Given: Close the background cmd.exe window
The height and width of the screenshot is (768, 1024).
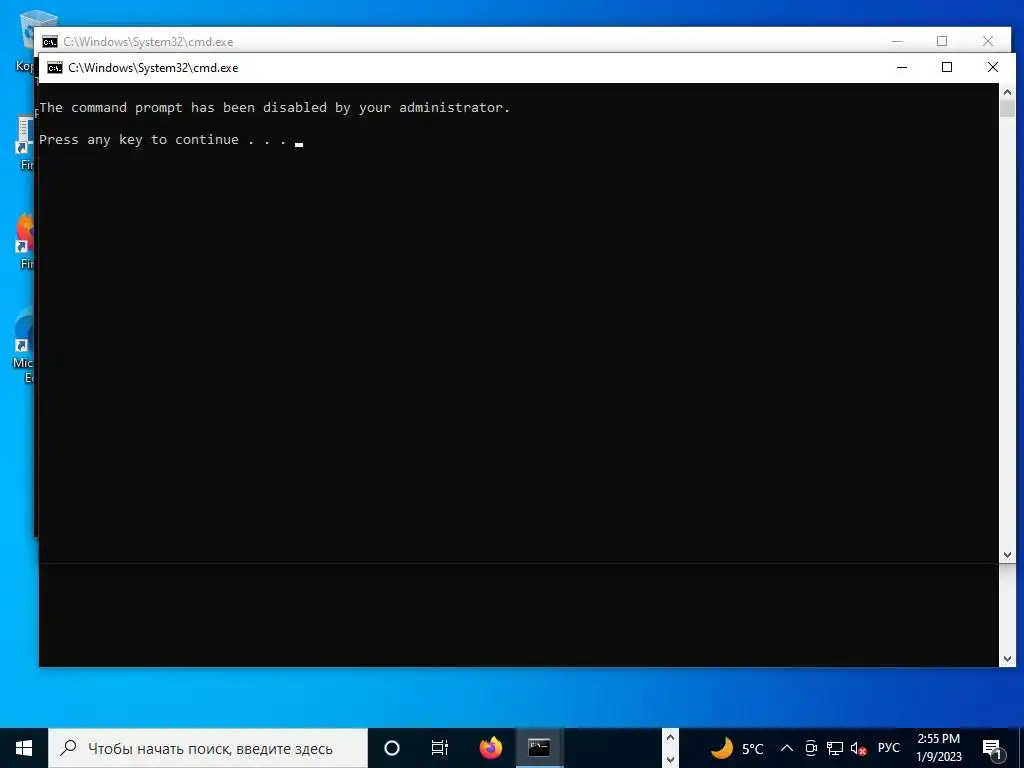Looking at the screenshot, I should point(988,41).
